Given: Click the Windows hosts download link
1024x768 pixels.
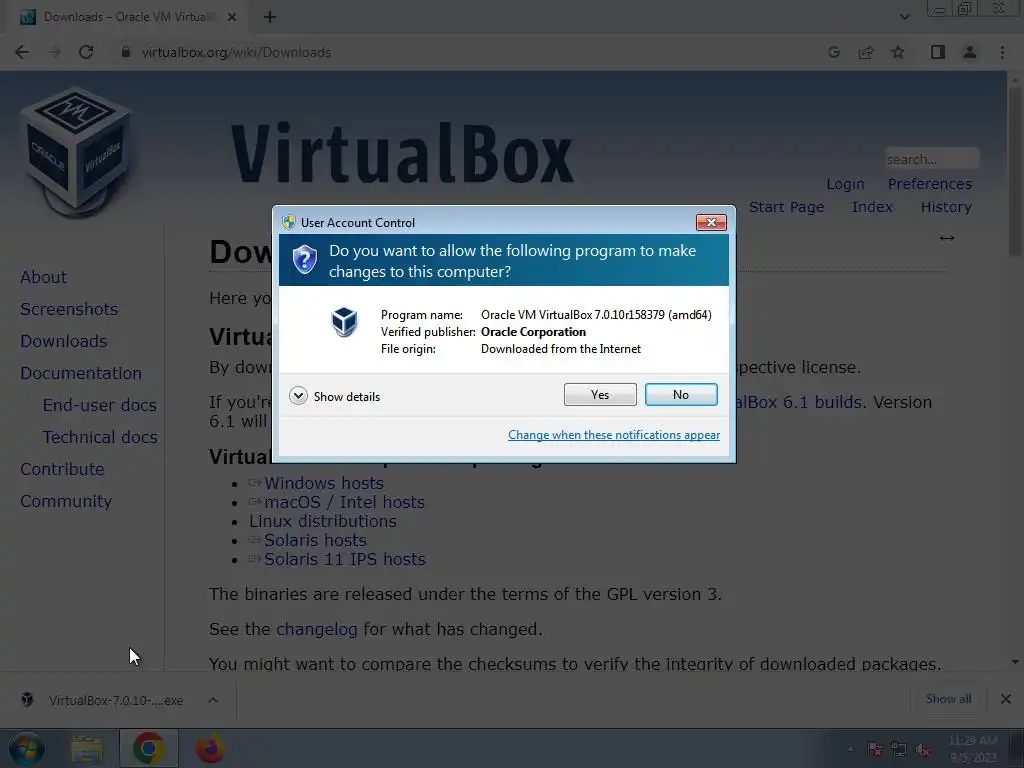Looking at the screenshot, I should (323, 483).
